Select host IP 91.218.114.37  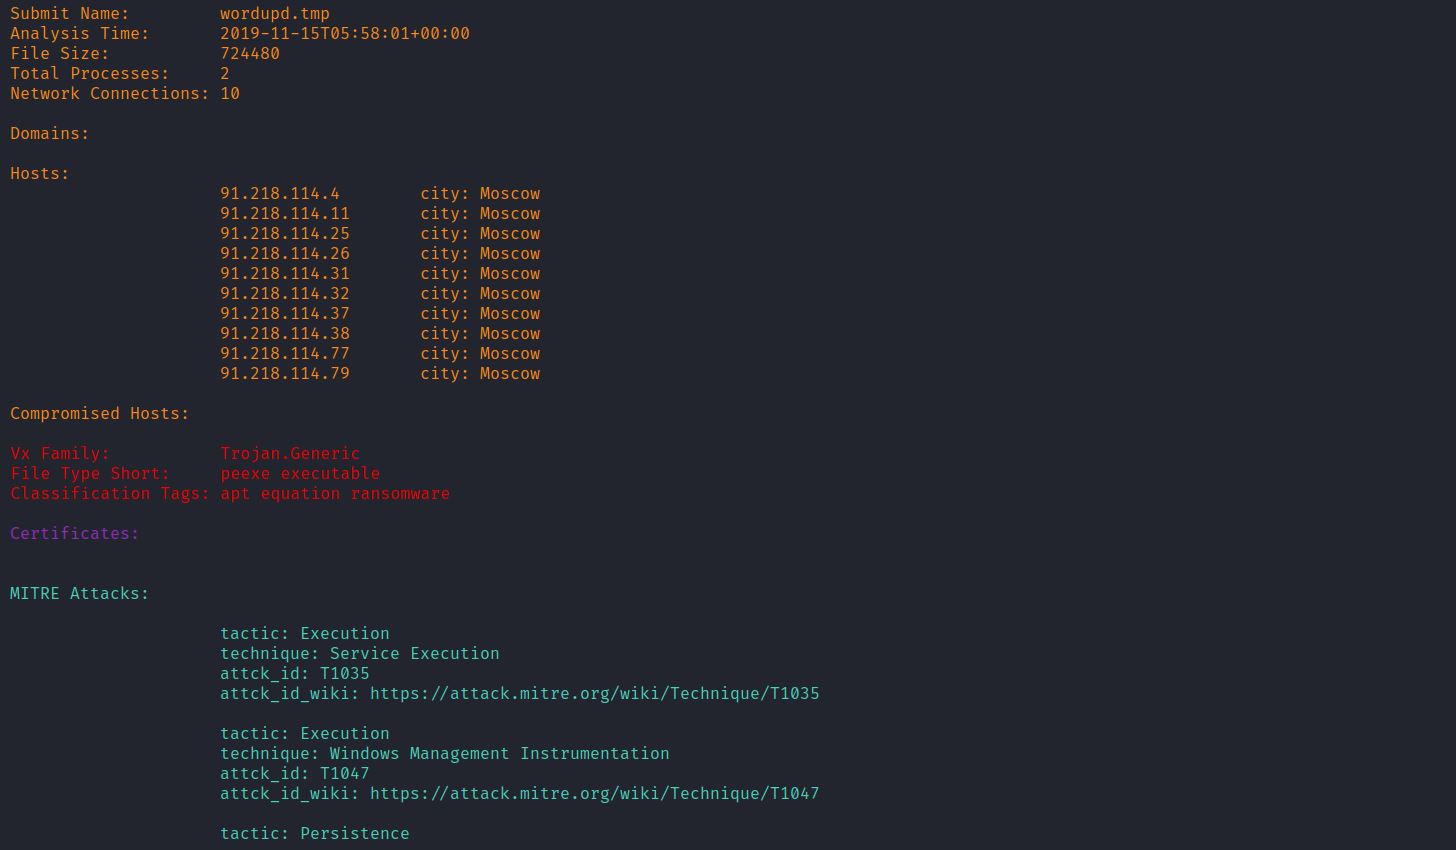coord(285,314)
